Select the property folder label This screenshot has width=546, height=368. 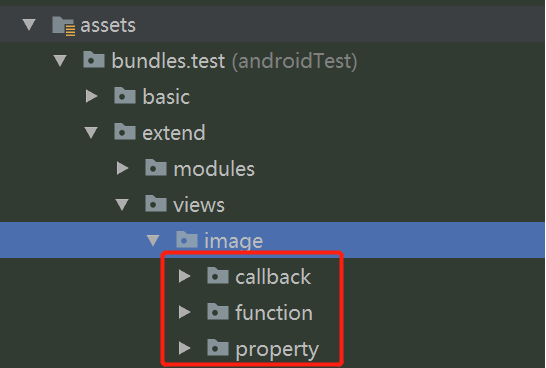(x=277, y=349)
